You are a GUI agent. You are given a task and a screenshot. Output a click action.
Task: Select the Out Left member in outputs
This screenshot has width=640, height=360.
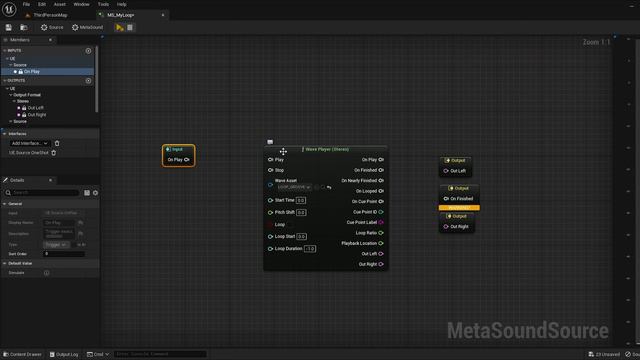tap(36, 108)
